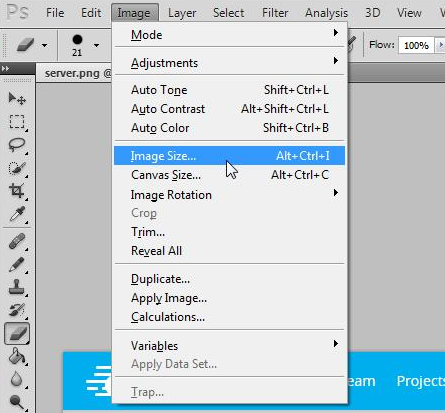Click the Flow percentage field
445x413 pixels.
click(x=416, y=45)
